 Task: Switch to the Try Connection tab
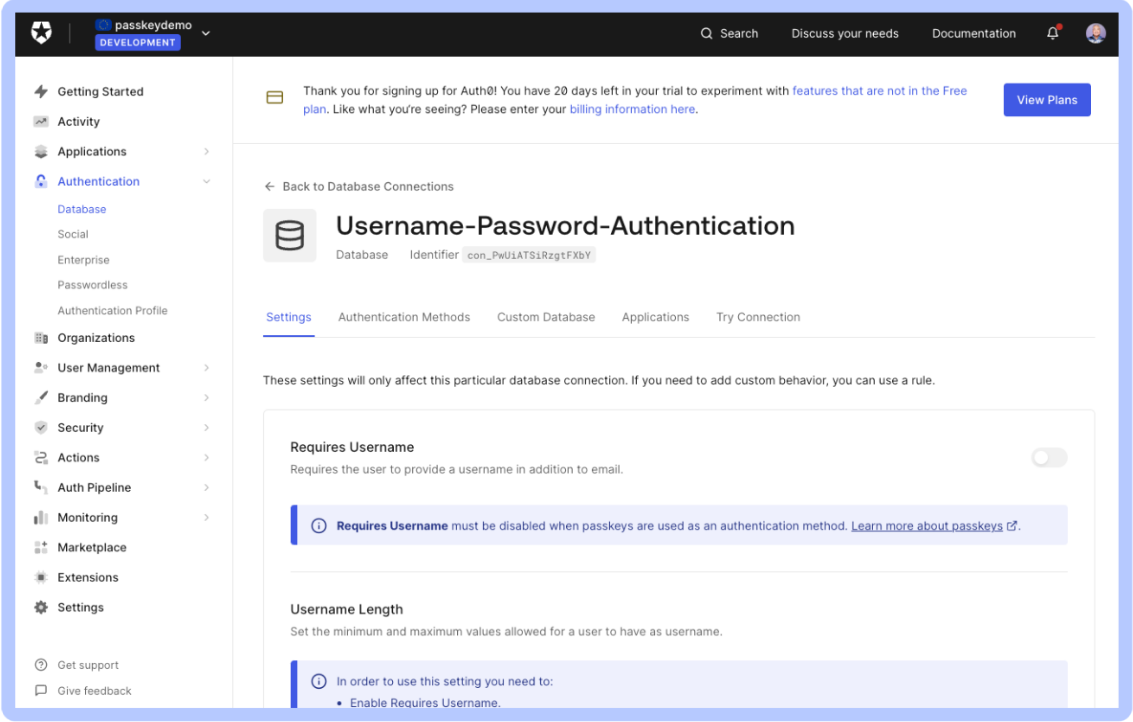[x=758, y=317]
